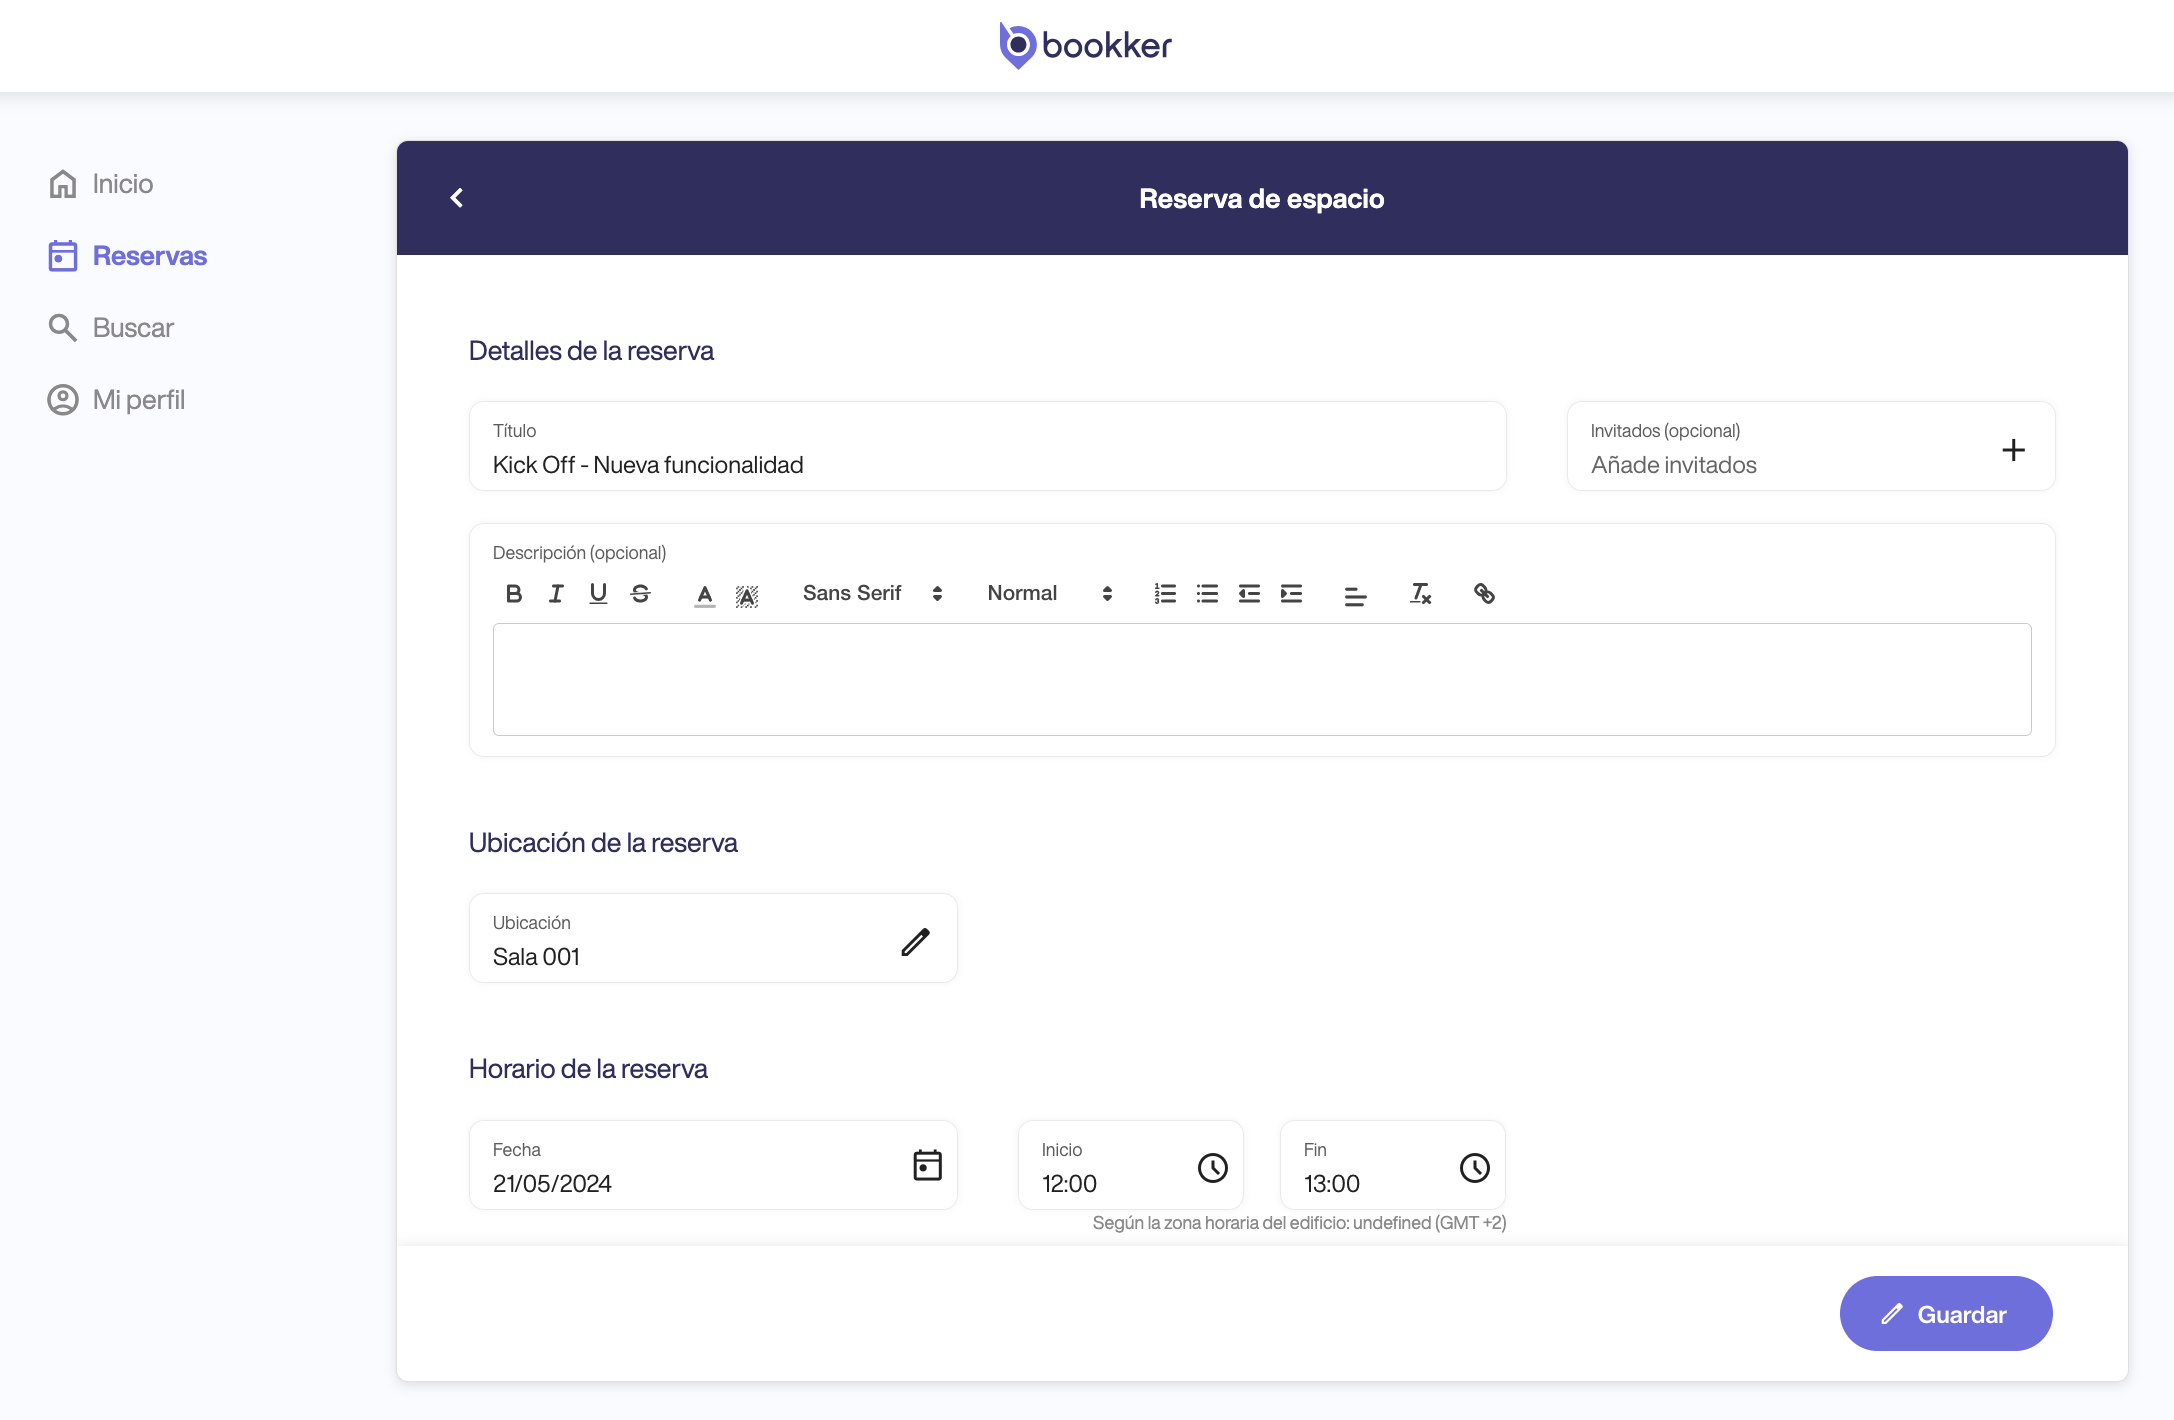Viewport: 2174px width, 1420px height.
Task: Edit the Sala 001 location with pencil icon
Action: [915, 942]
